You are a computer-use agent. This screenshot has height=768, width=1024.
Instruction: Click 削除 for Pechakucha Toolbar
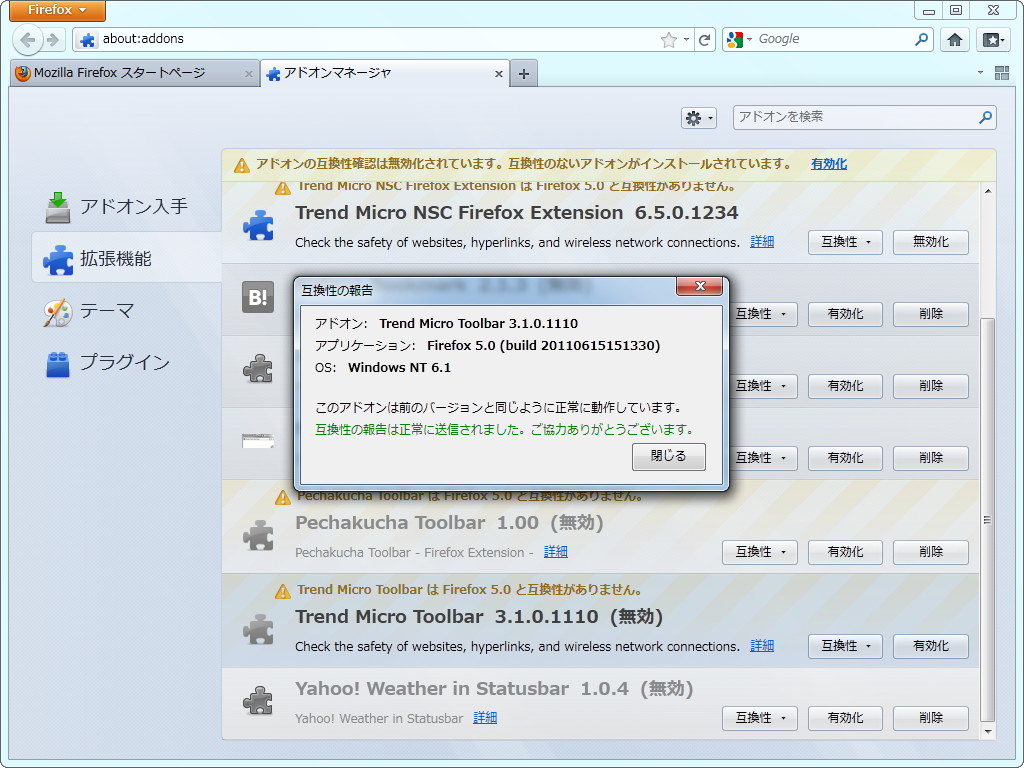click(x=930, y=552)
